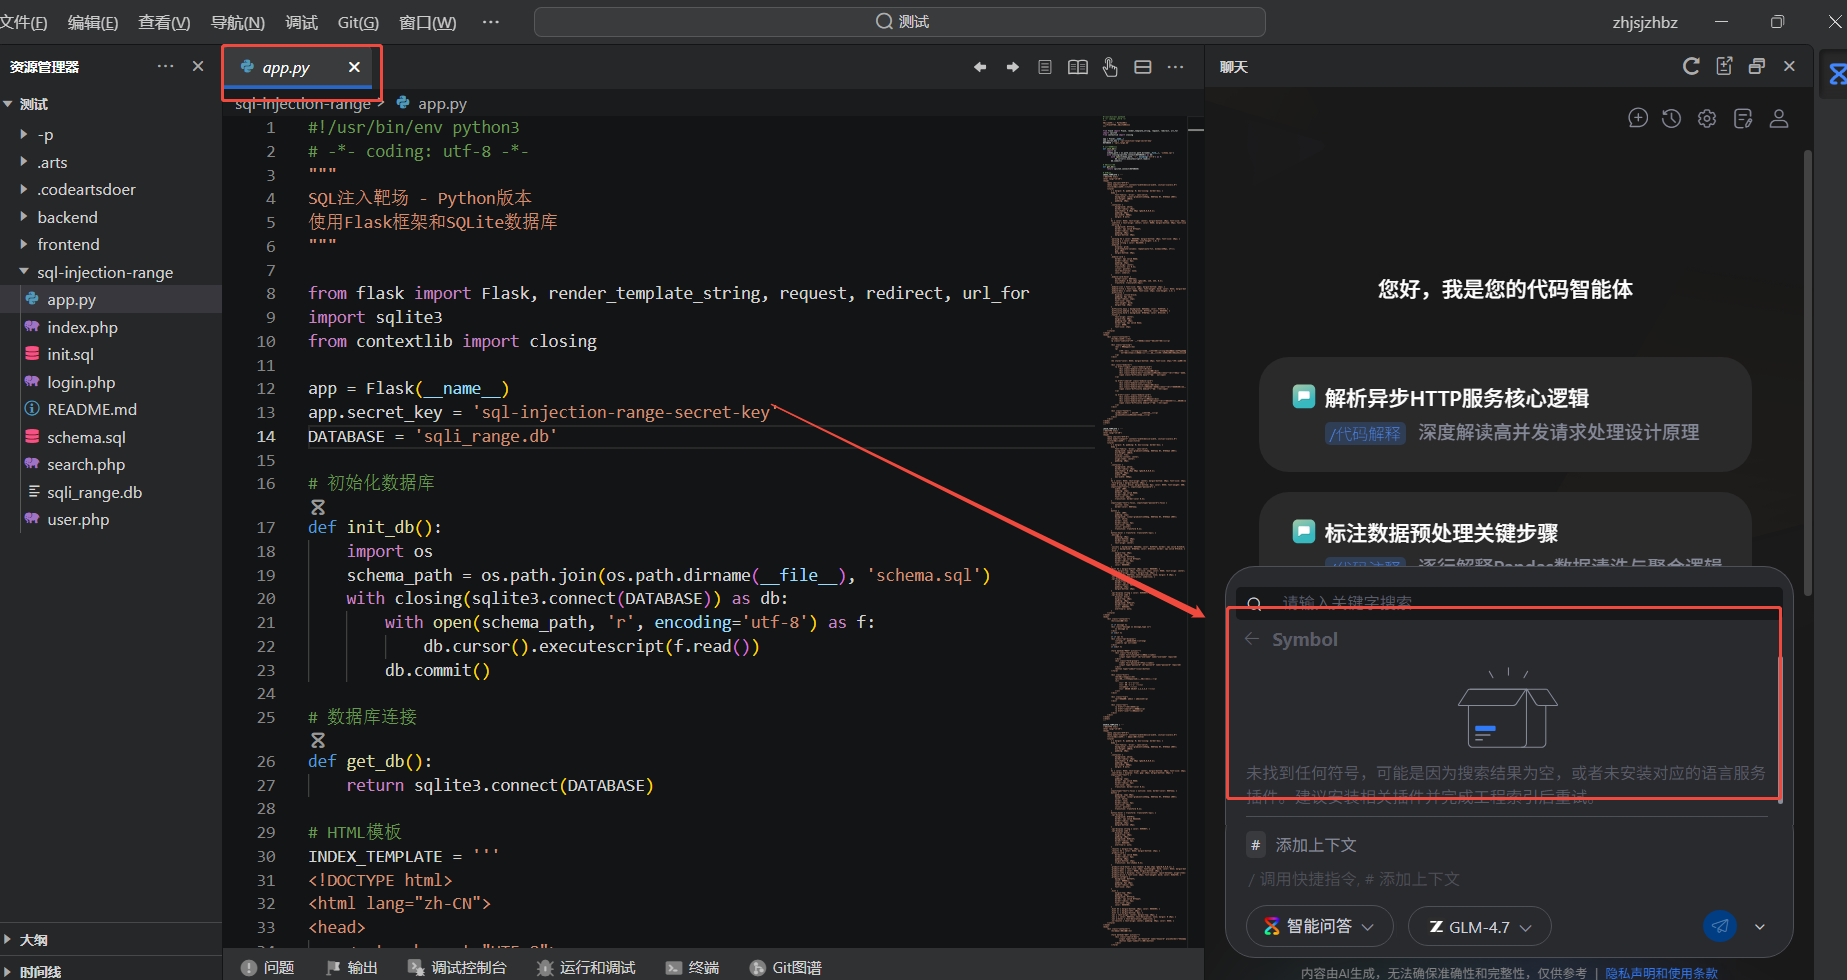Start a new chat conversation
This screenshot has width=1847, height=980.
tap(1638, 118)
